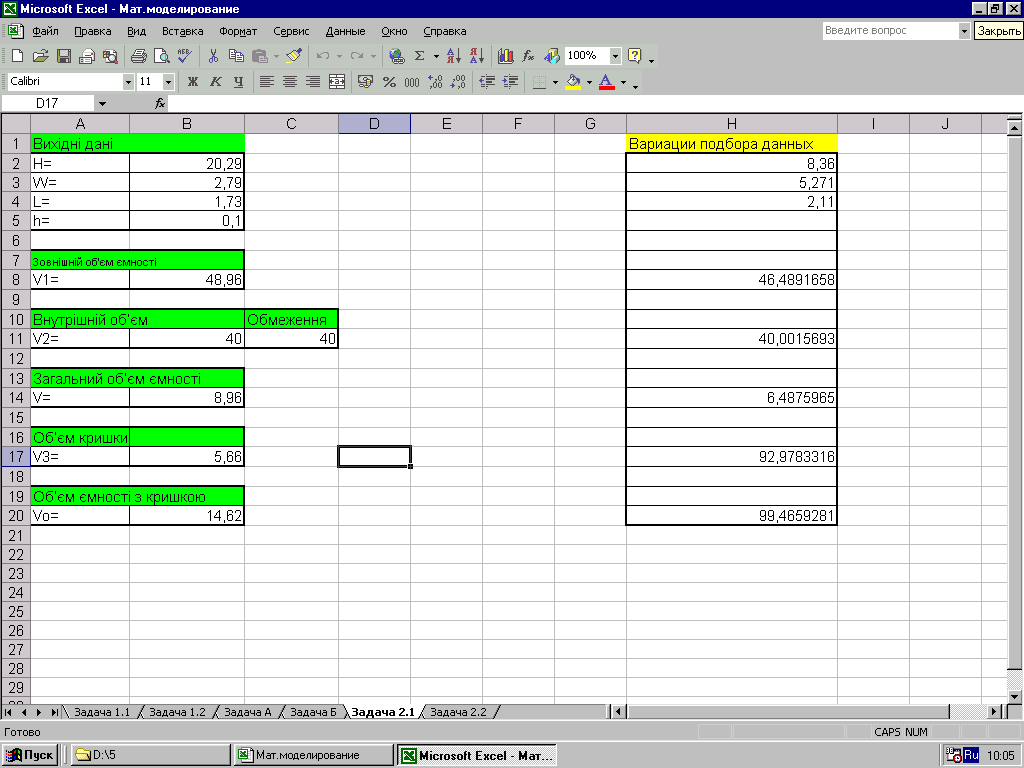
Task: Open the Файл menu
Action: (x=45, y=31)
